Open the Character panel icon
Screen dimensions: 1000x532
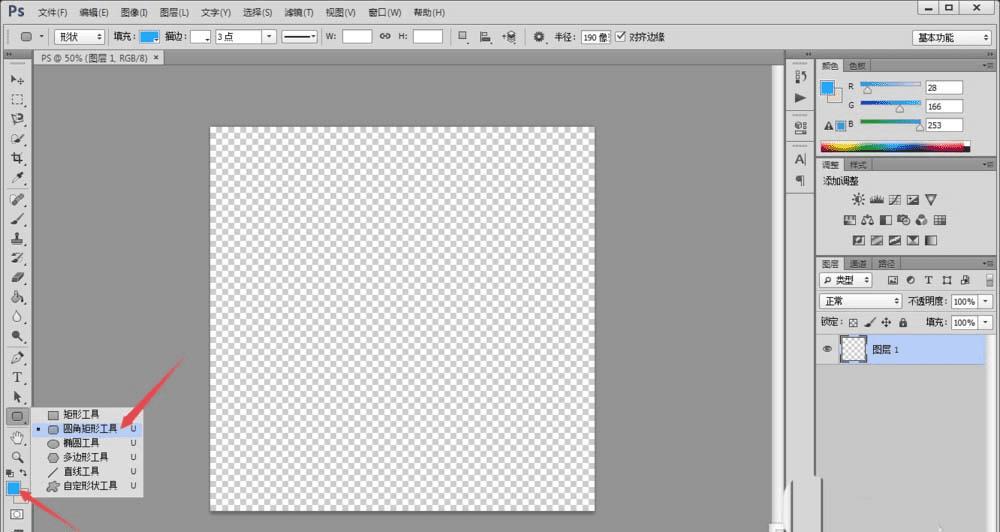click(800, 159)
